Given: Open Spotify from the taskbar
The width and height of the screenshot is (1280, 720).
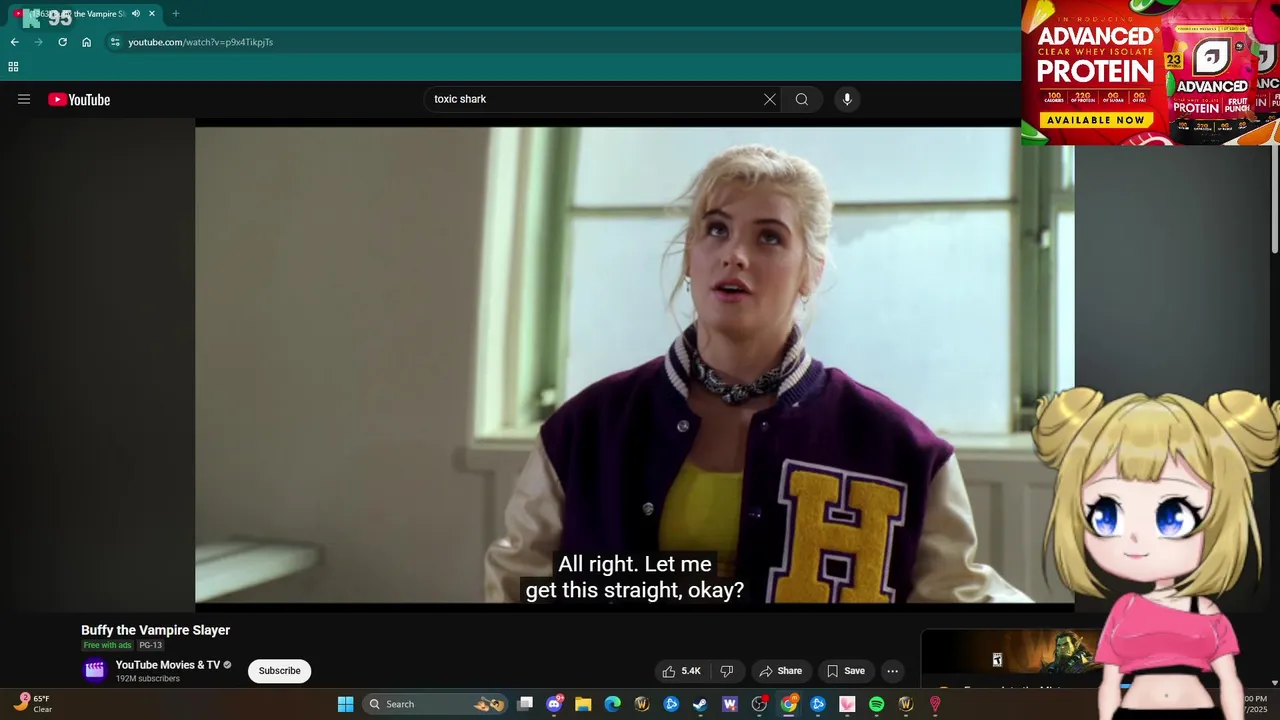Looking at the screenshot, I should pos(876,704).
